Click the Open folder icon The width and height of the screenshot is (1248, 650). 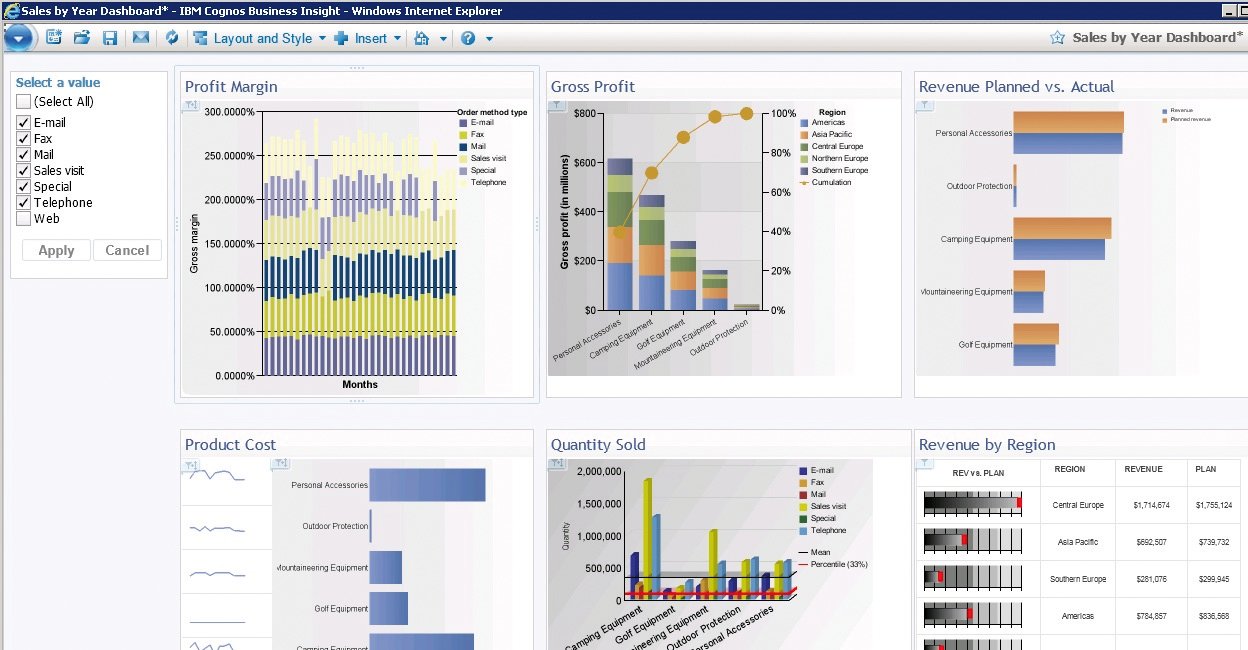pos(82,38)
